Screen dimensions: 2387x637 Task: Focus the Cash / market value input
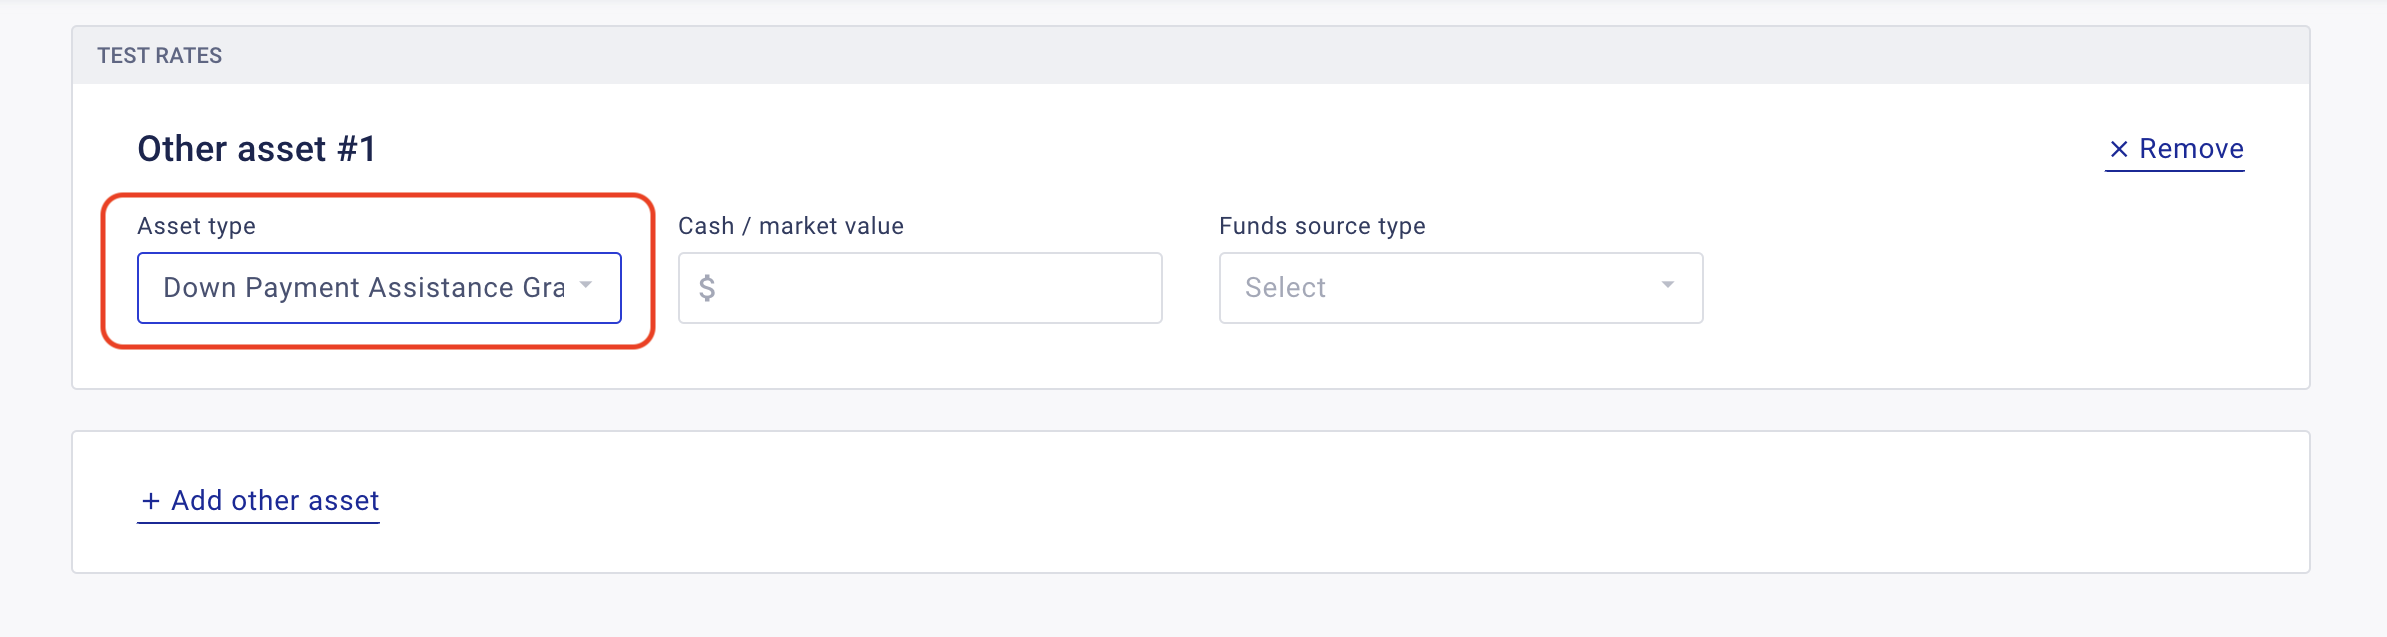coord(935,288)
